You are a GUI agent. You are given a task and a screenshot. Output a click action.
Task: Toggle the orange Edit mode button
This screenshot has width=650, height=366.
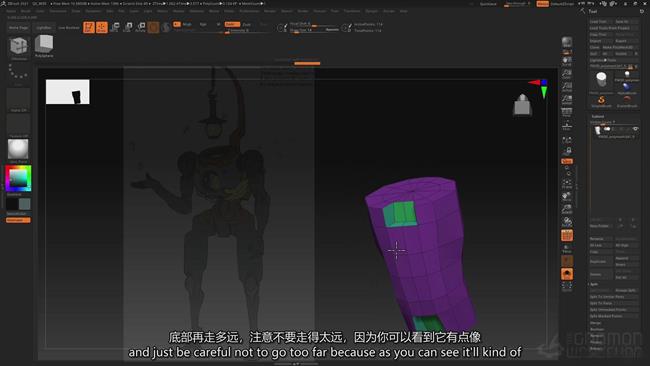[x=89, y=27]
